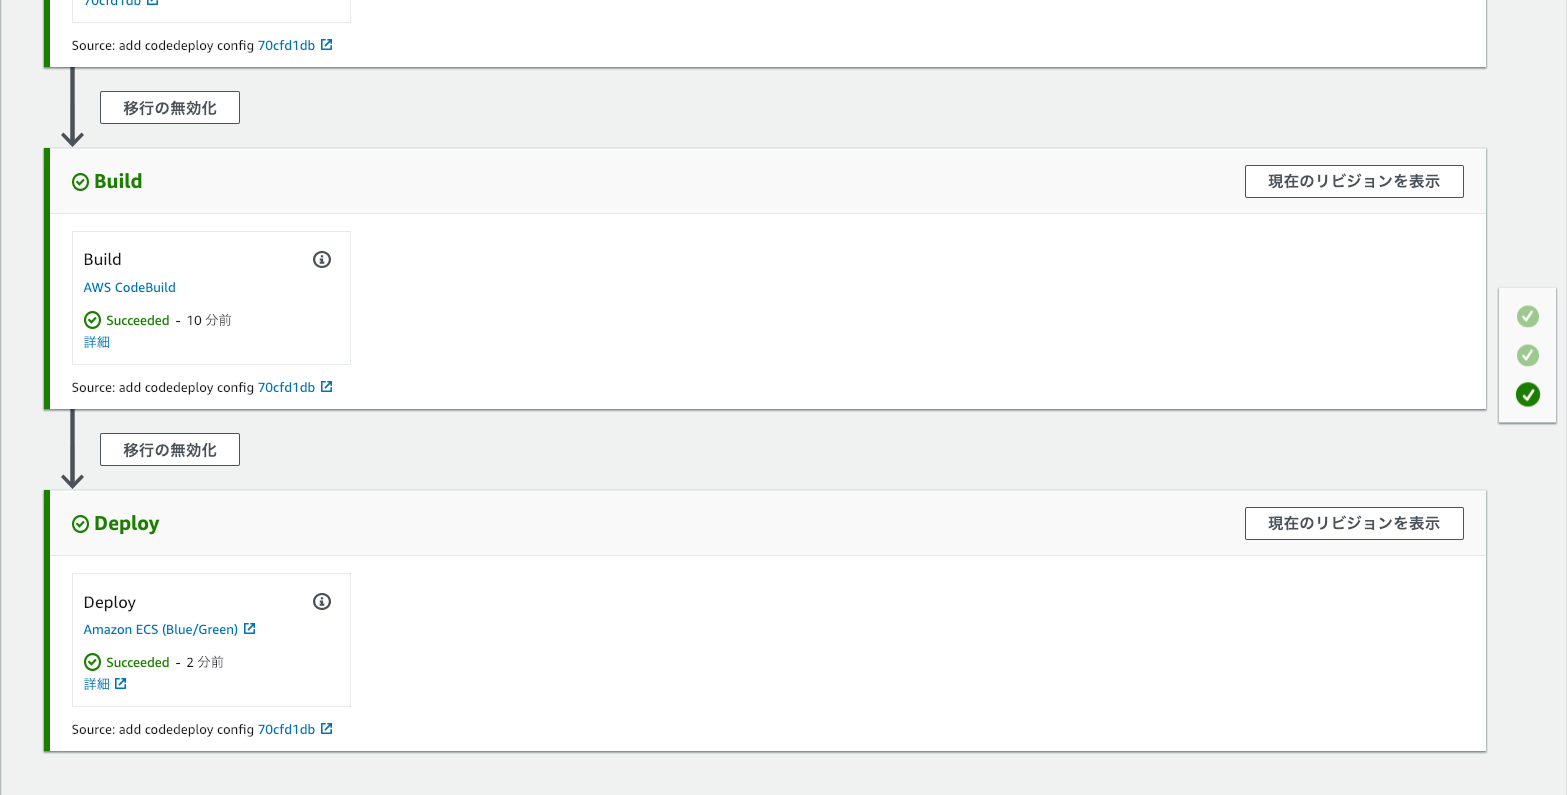Click the Deploy stage success status icon
Viewport: 1567px width, 795px height.
coord(81,524)
